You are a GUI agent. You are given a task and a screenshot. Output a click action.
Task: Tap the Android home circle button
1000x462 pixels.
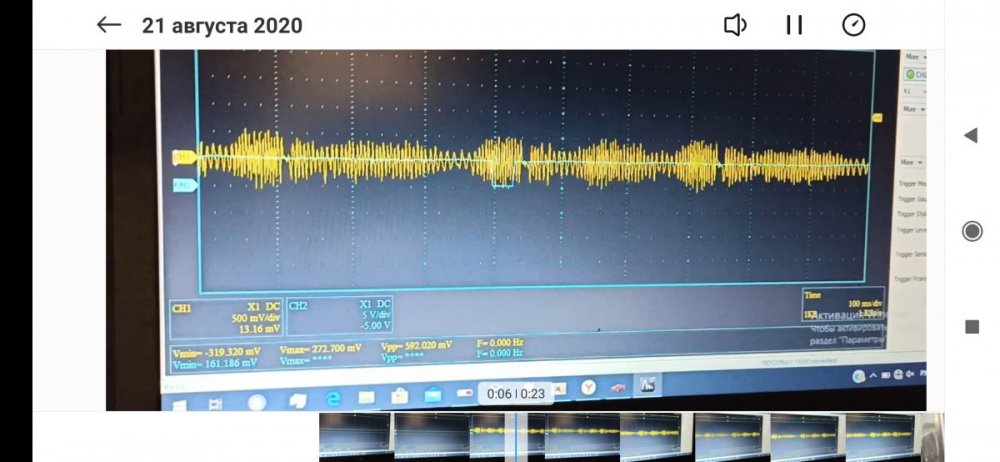pos(972,231)
